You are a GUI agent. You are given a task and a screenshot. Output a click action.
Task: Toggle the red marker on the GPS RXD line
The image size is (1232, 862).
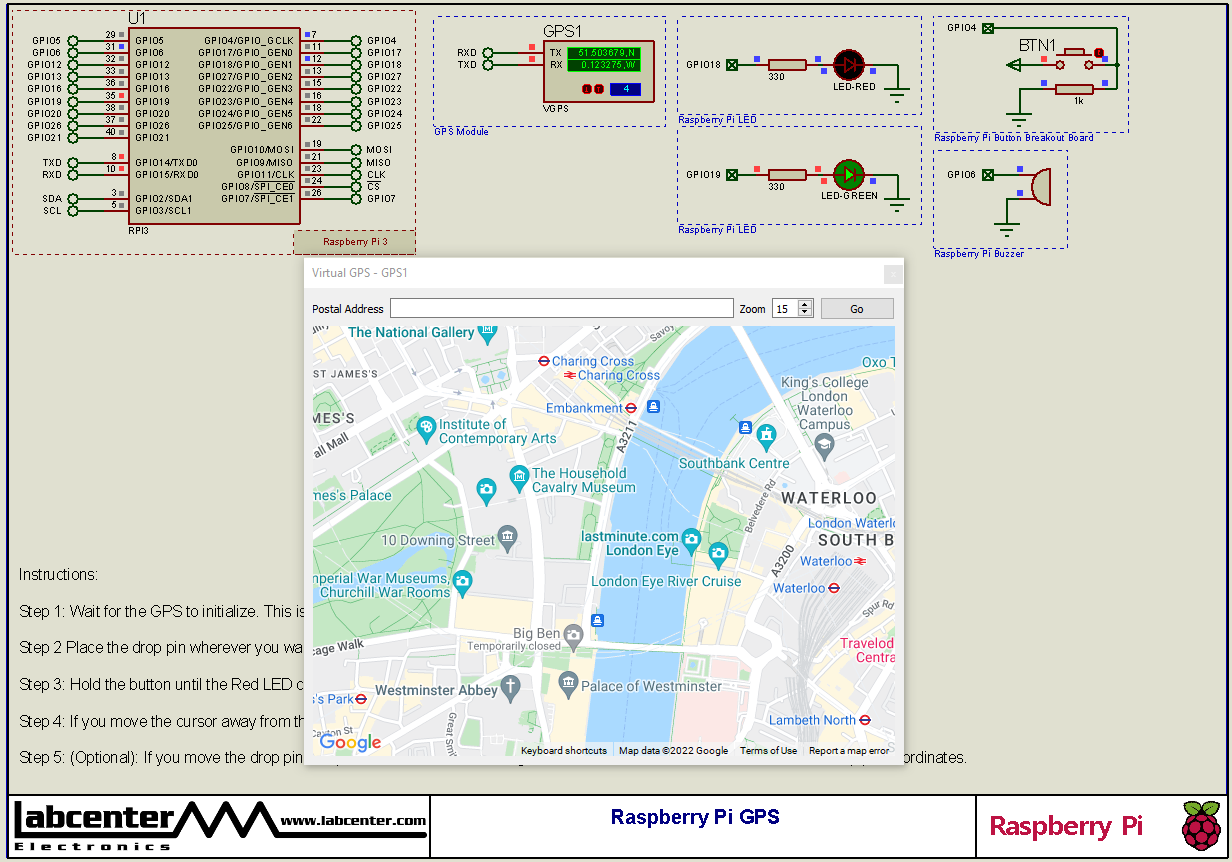pos(531,47)
